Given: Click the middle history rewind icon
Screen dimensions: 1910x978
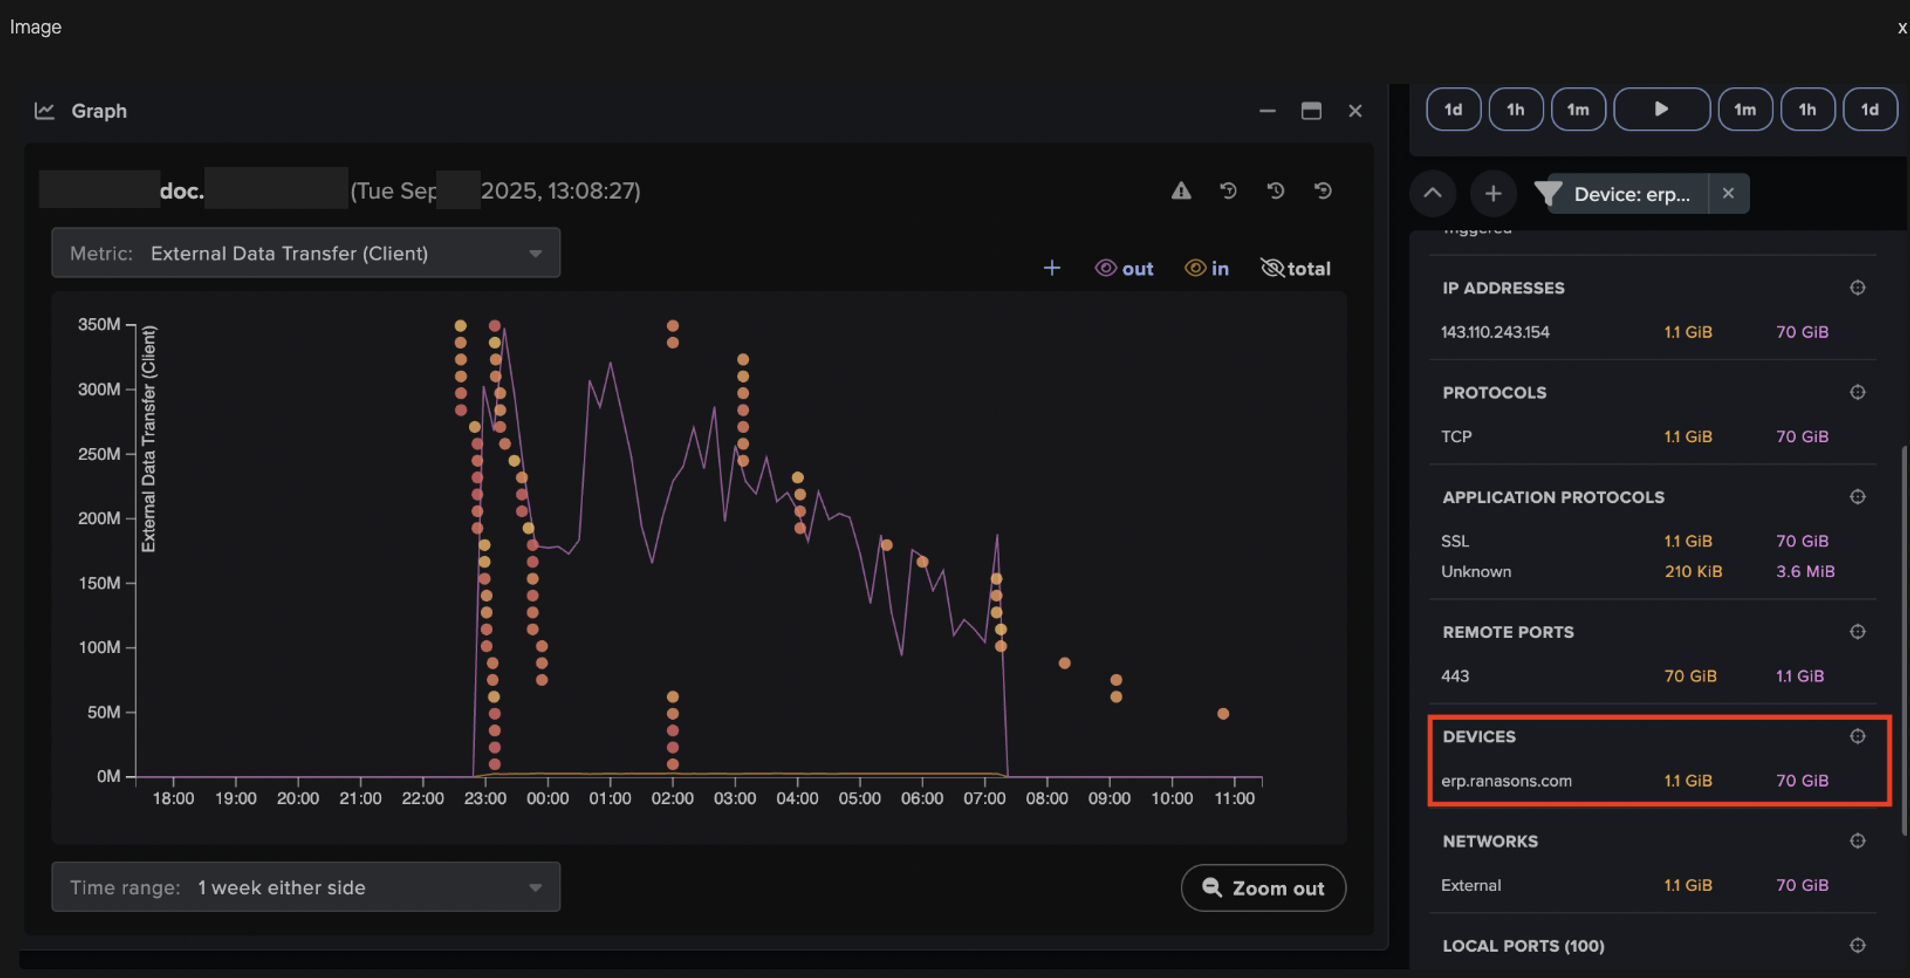Looking at the screenshot, I should tap(1275, 190).
